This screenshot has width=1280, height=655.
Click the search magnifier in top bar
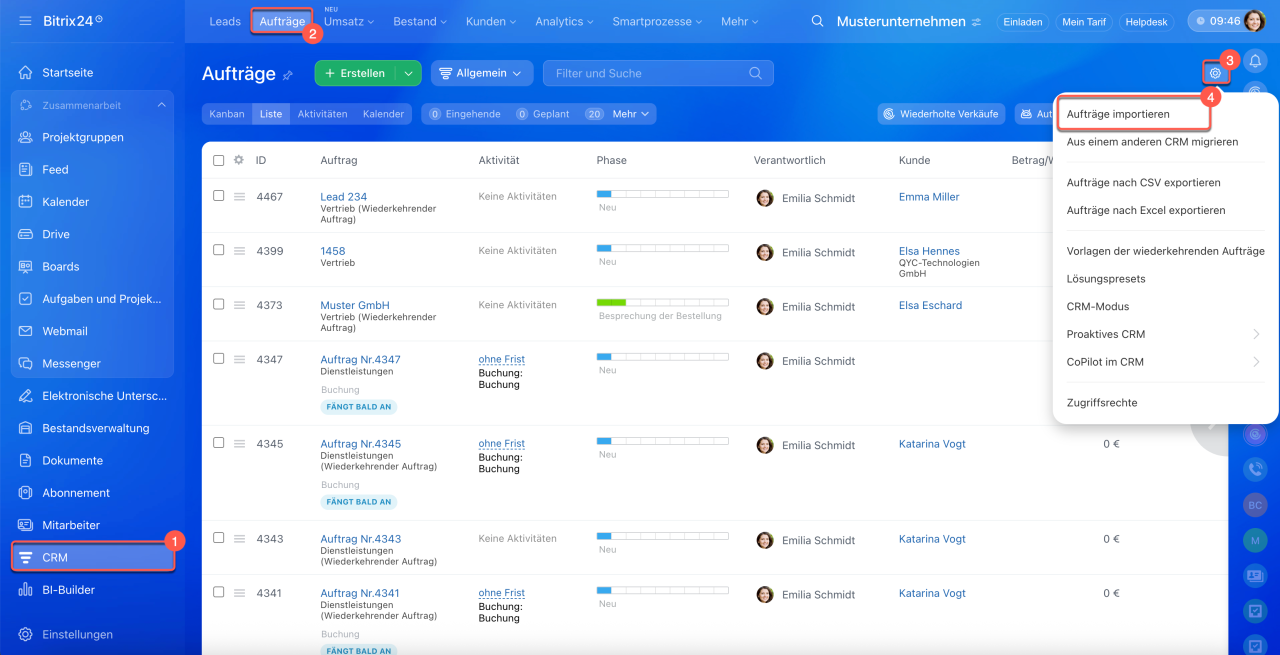pos(818,21)
